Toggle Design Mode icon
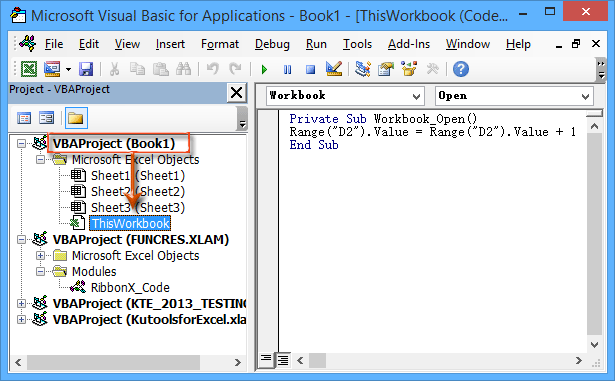 334,69
